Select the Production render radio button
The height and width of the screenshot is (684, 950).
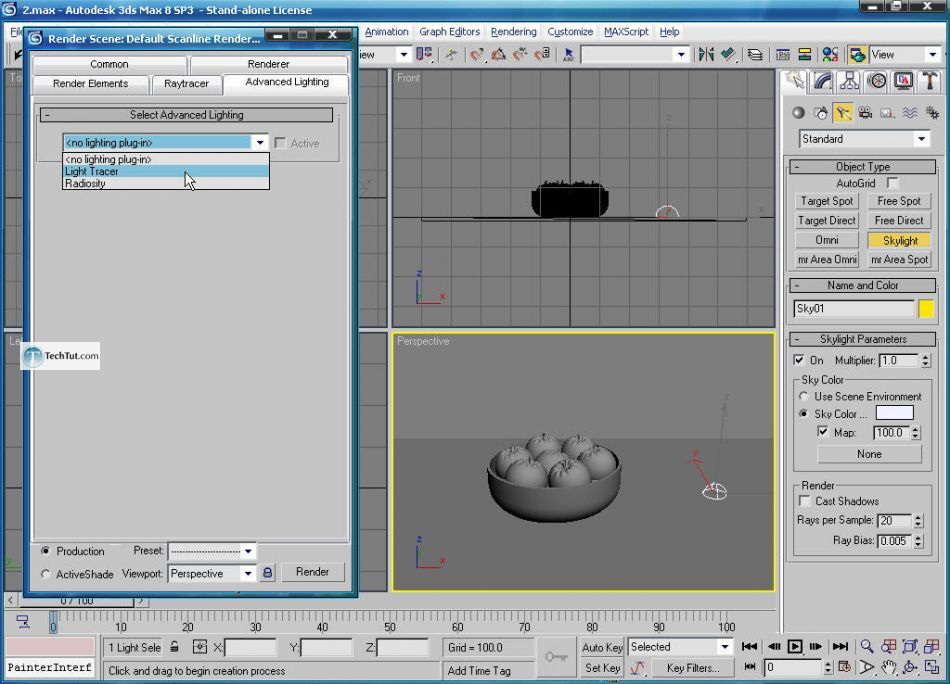click(45, 551)
